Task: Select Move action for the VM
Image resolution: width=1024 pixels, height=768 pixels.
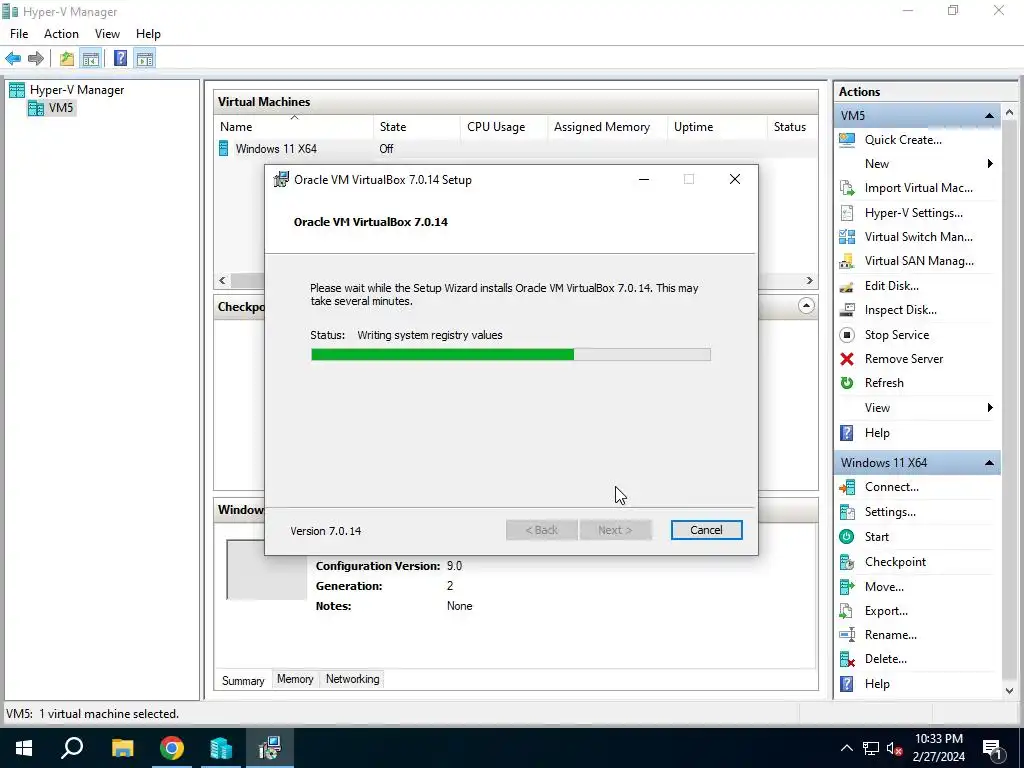Action: [x=884, y=587]
